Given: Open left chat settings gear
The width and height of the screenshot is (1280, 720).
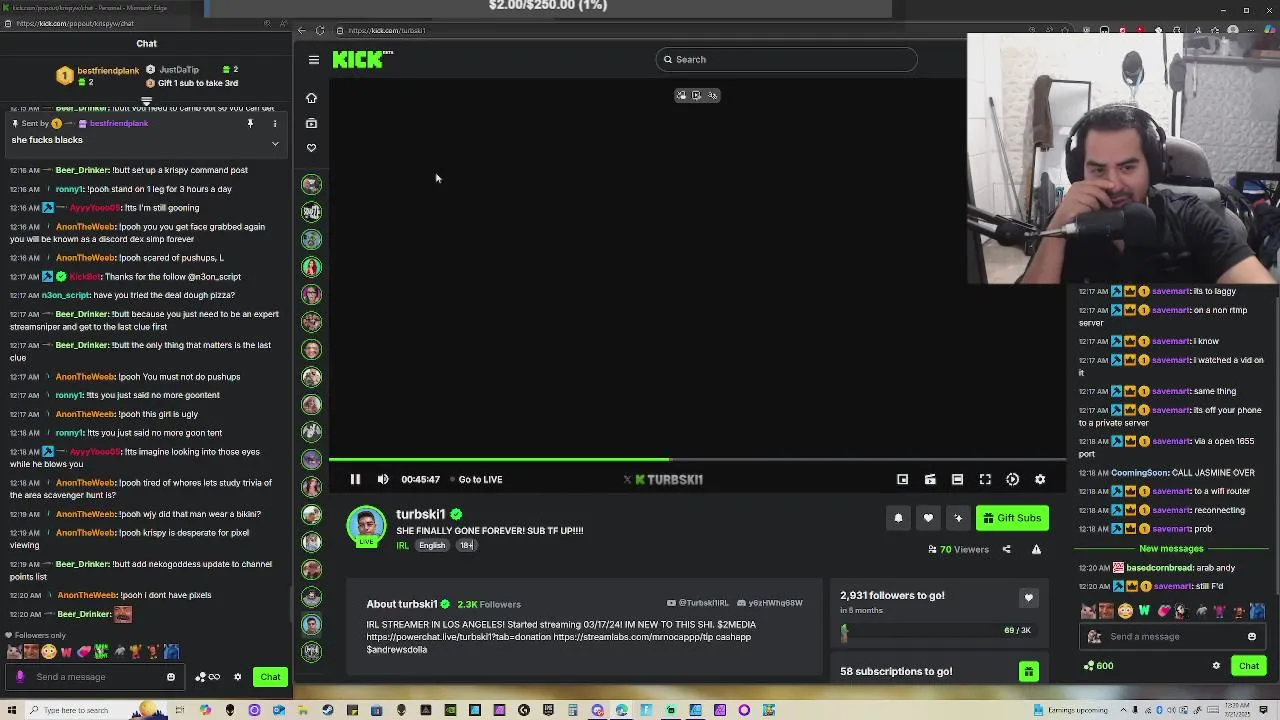Looking at the screenshot, I should tap(237, 677).
